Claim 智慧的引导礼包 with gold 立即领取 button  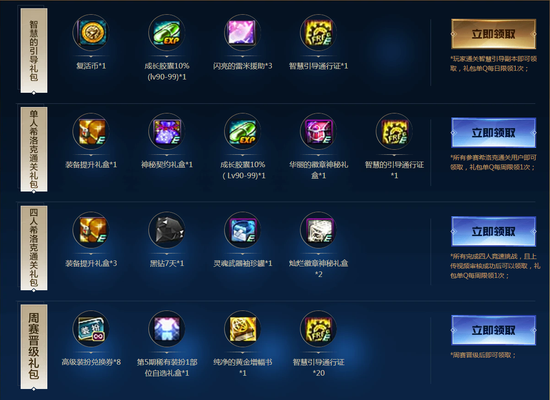[494, 34]
